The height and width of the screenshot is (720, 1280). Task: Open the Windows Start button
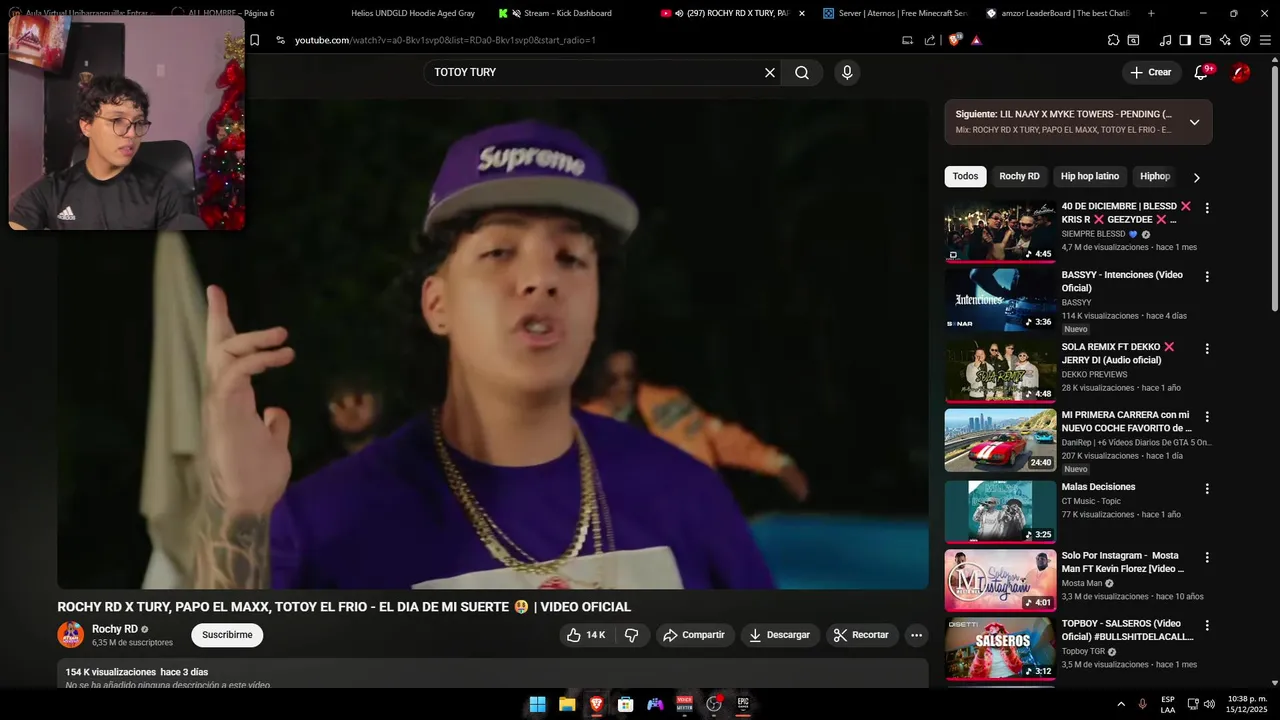pyautogui.click(x=537, y=704)
